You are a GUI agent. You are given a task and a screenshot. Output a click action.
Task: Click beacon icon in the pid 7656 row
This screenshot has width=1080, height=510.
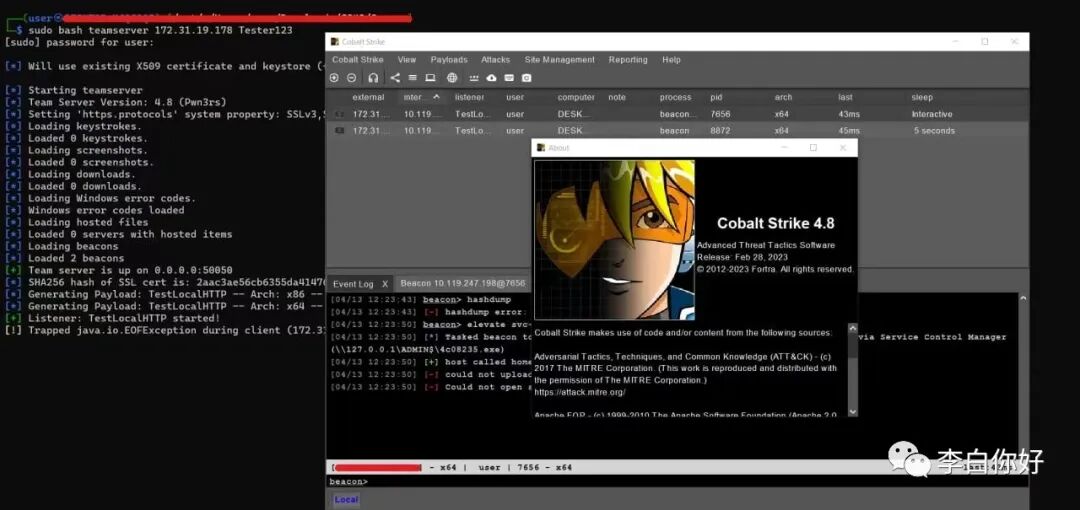click(x=339, y=114)
